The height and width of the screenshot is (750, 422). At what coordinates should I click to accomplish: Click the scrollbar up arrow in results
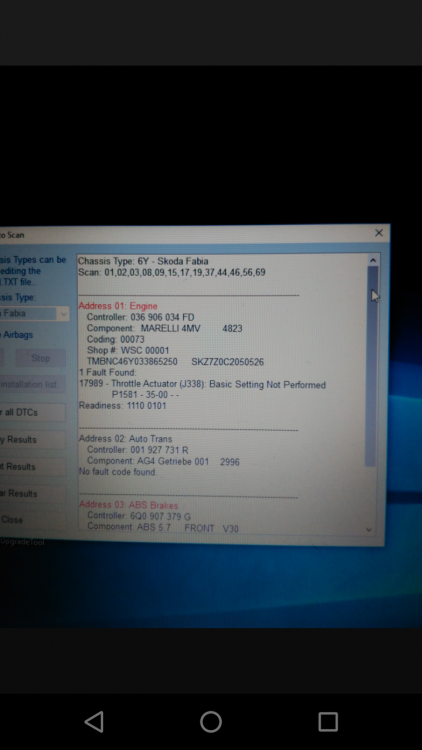[x=373, y=260]
